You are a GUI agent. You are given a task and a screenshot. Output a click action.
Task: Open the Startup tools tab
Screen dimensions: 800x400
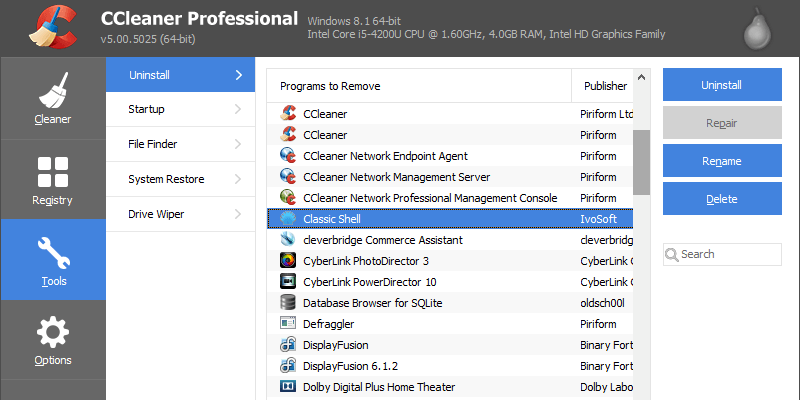(x=181, y=109)
